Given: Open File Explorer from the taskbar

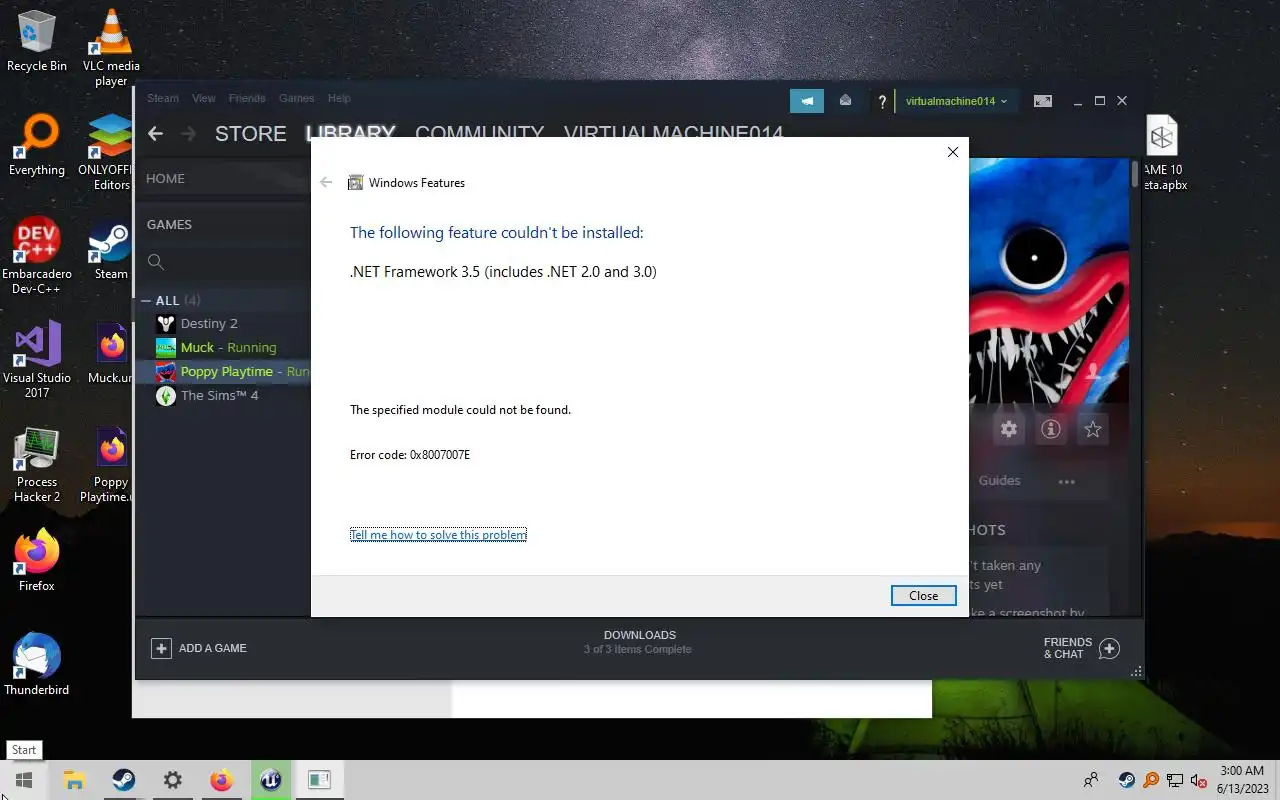Looking at the screenshot, I should [x=74, y=781].
